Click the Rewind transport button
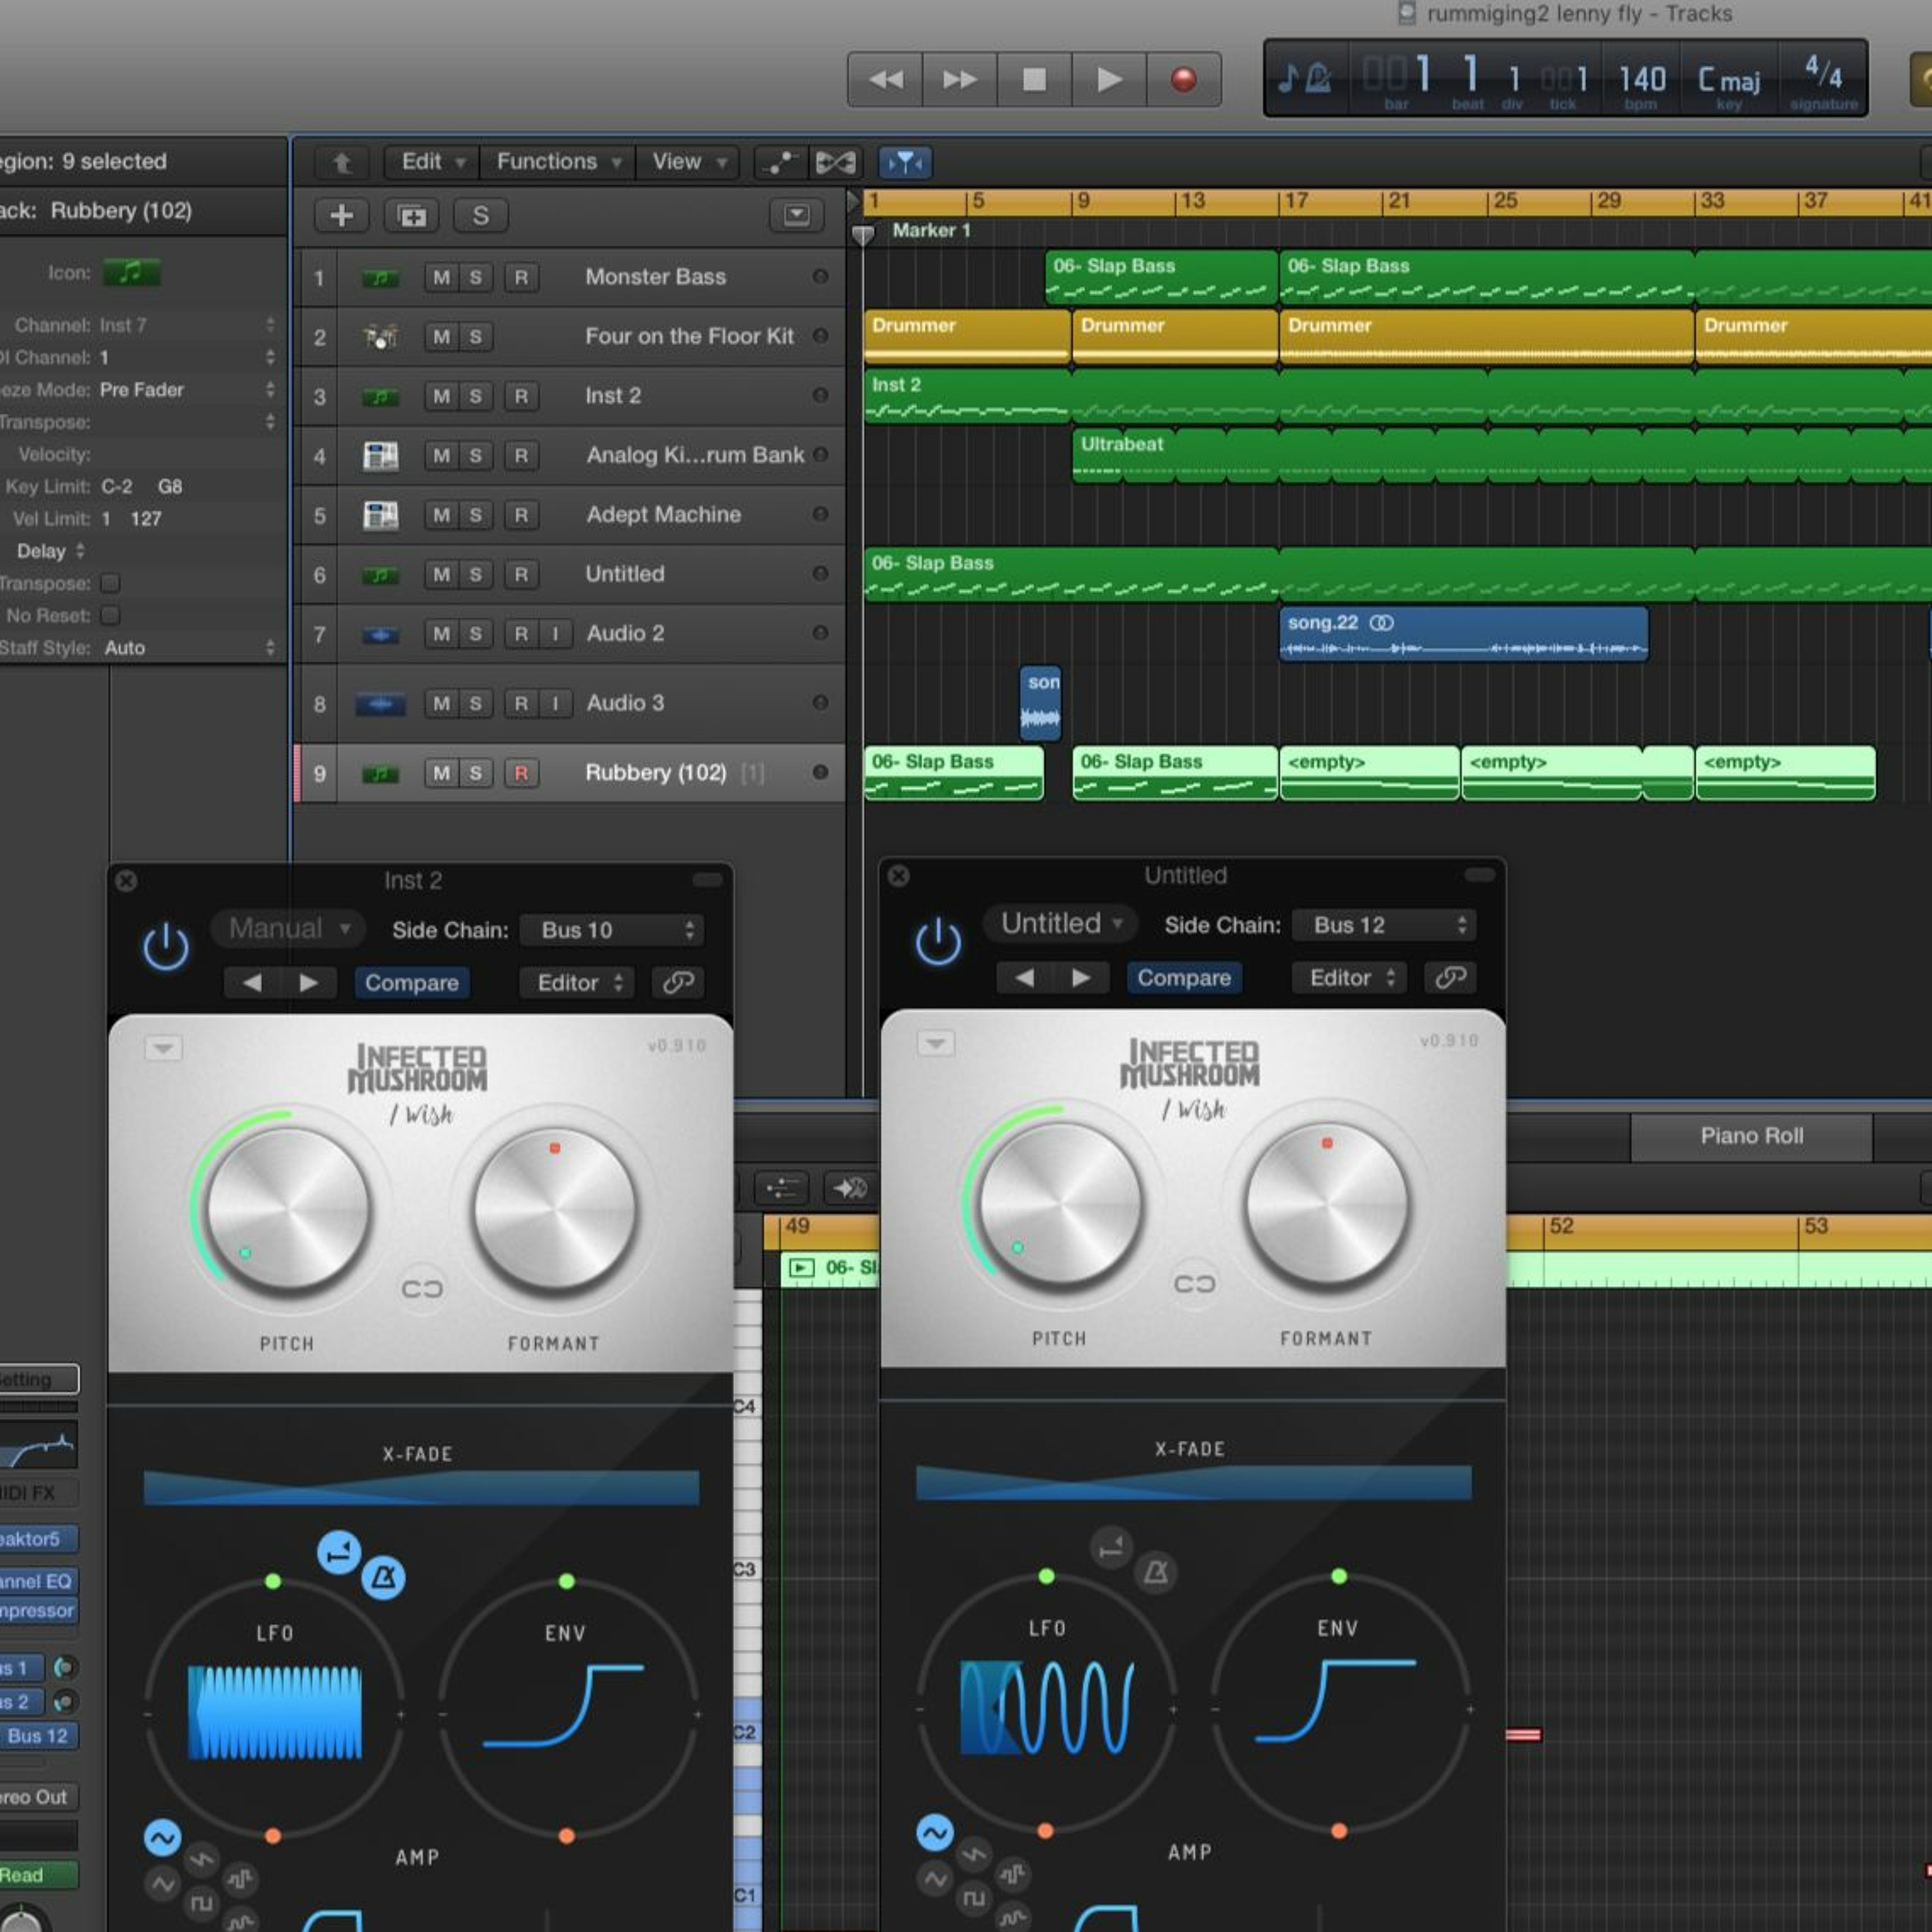The width and height of the screenshot is (1932, 1932). point(885,79)
